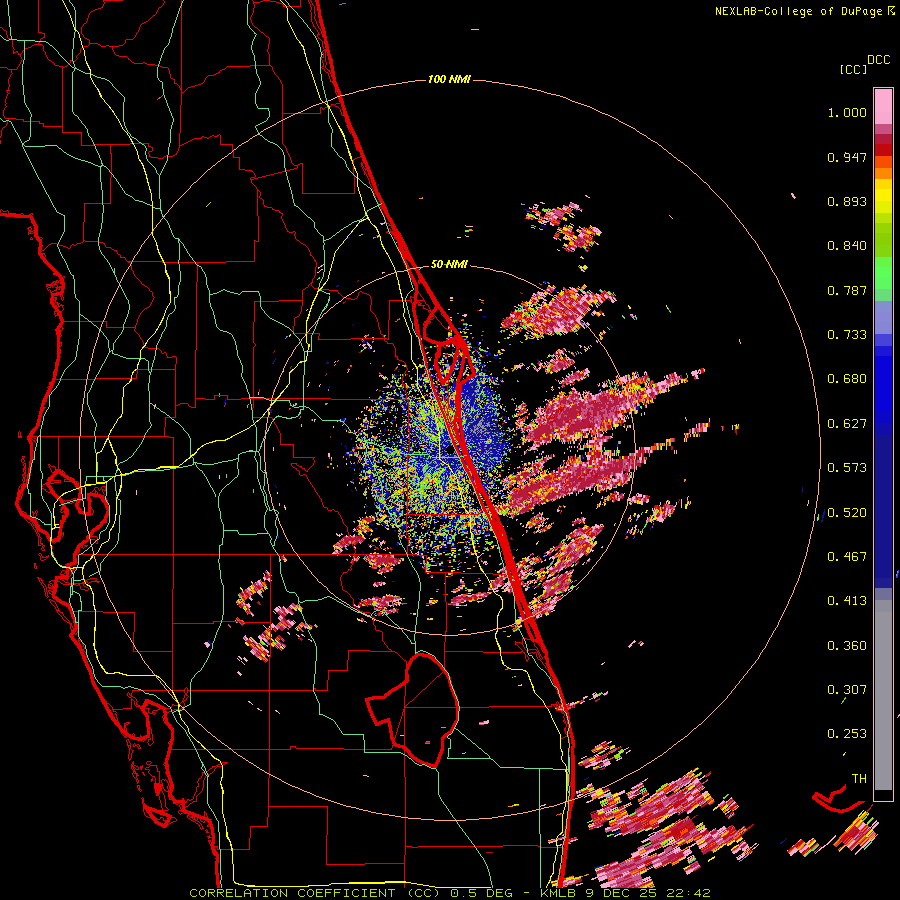The height and width of the screenshot is (900, 900).
Task: Click the 22:42 timestamp in the caption
Action: coord(691,893)
